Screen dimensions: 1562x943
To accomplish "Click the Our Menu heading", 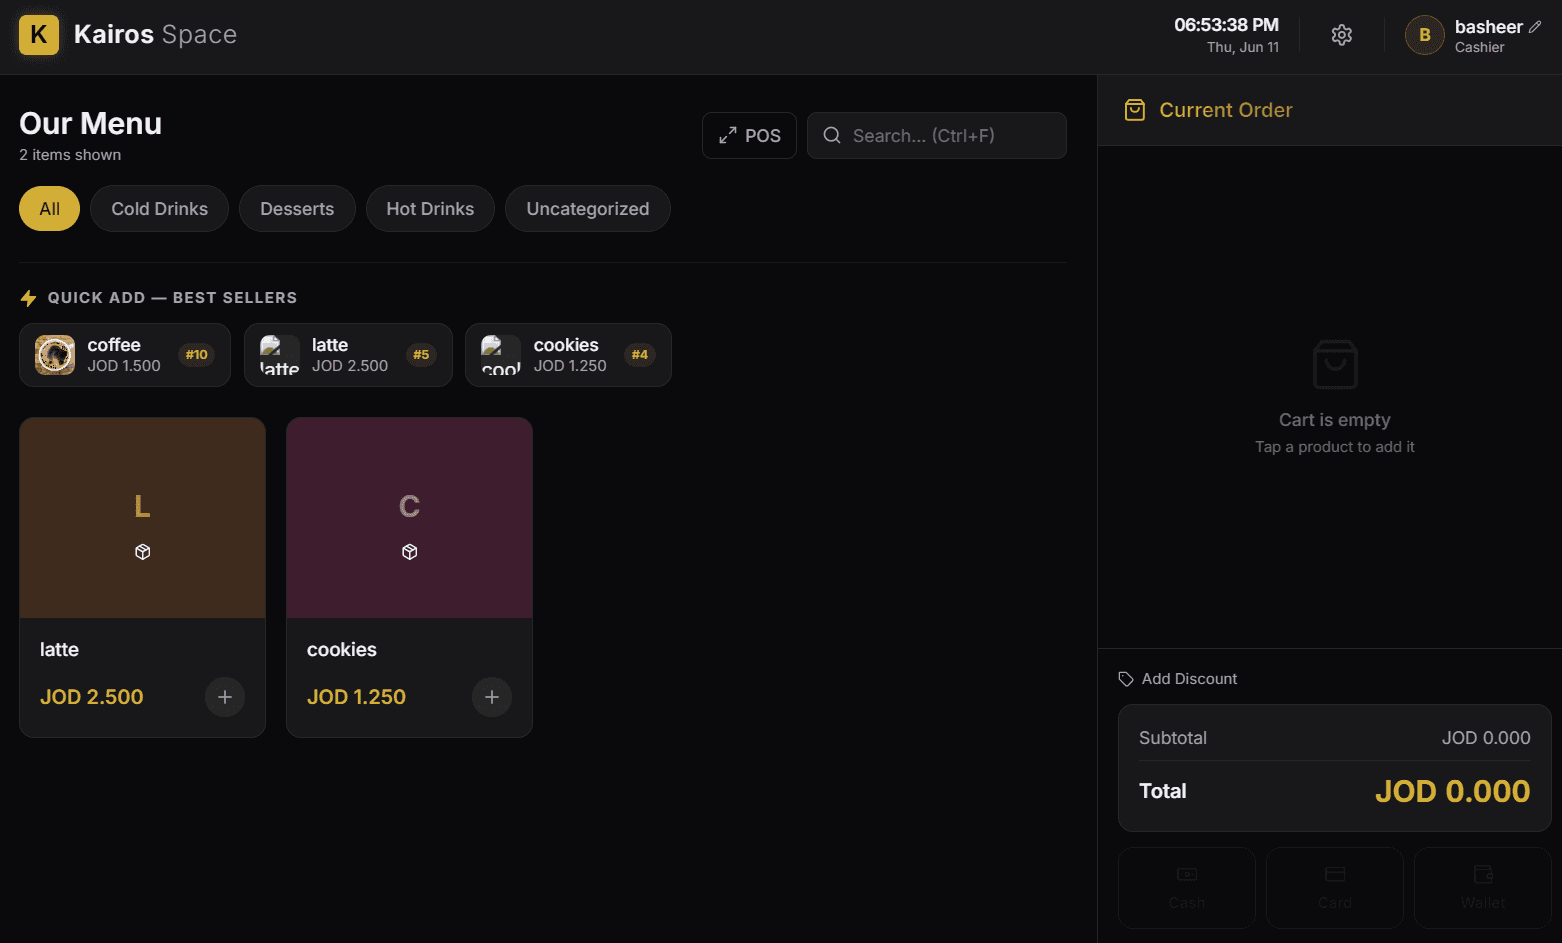I will tap(90, 123).
